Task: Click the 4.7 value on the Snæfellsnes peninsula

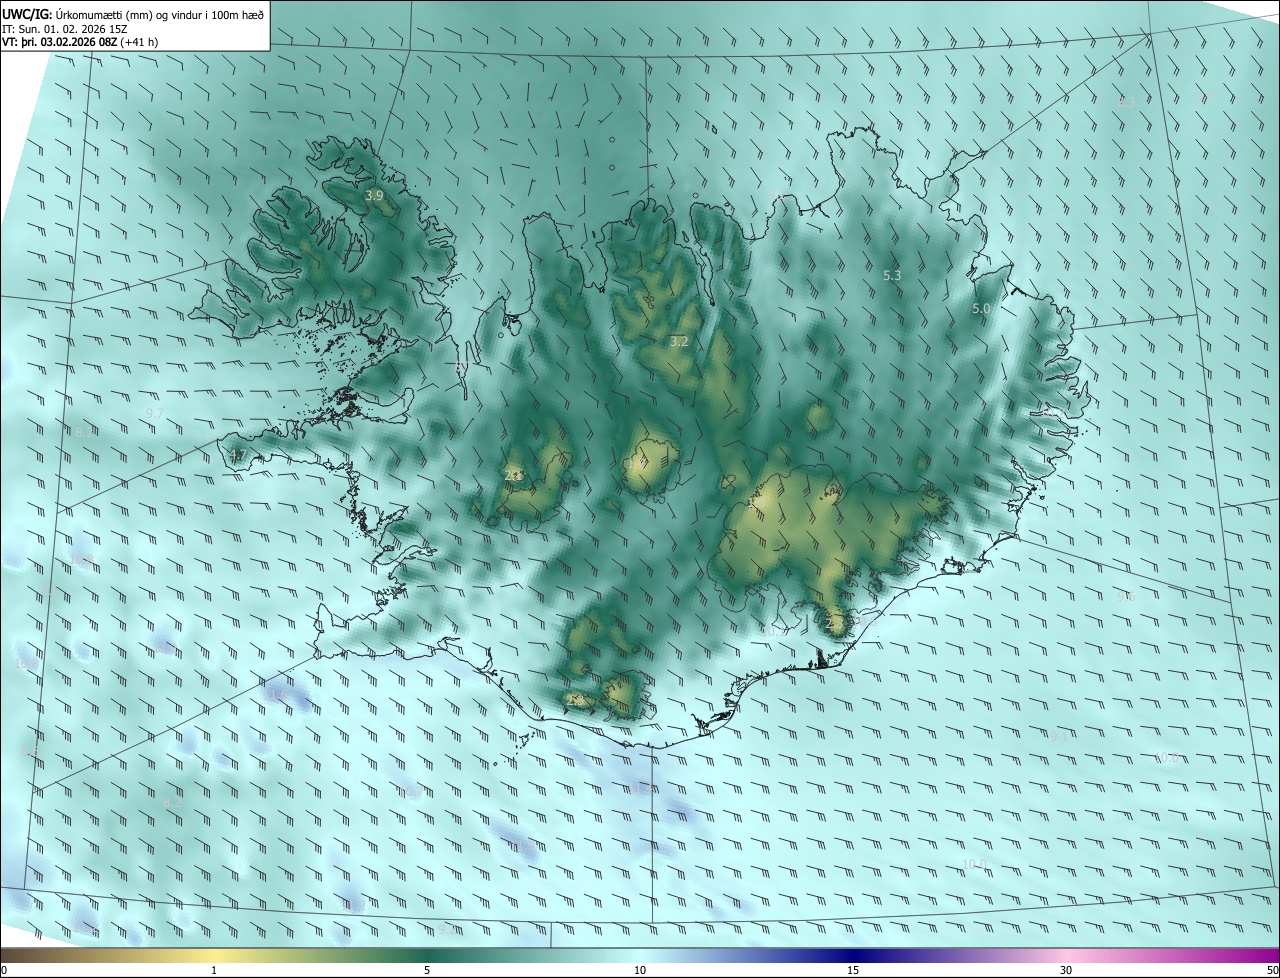Action: [x=236, y=456]
